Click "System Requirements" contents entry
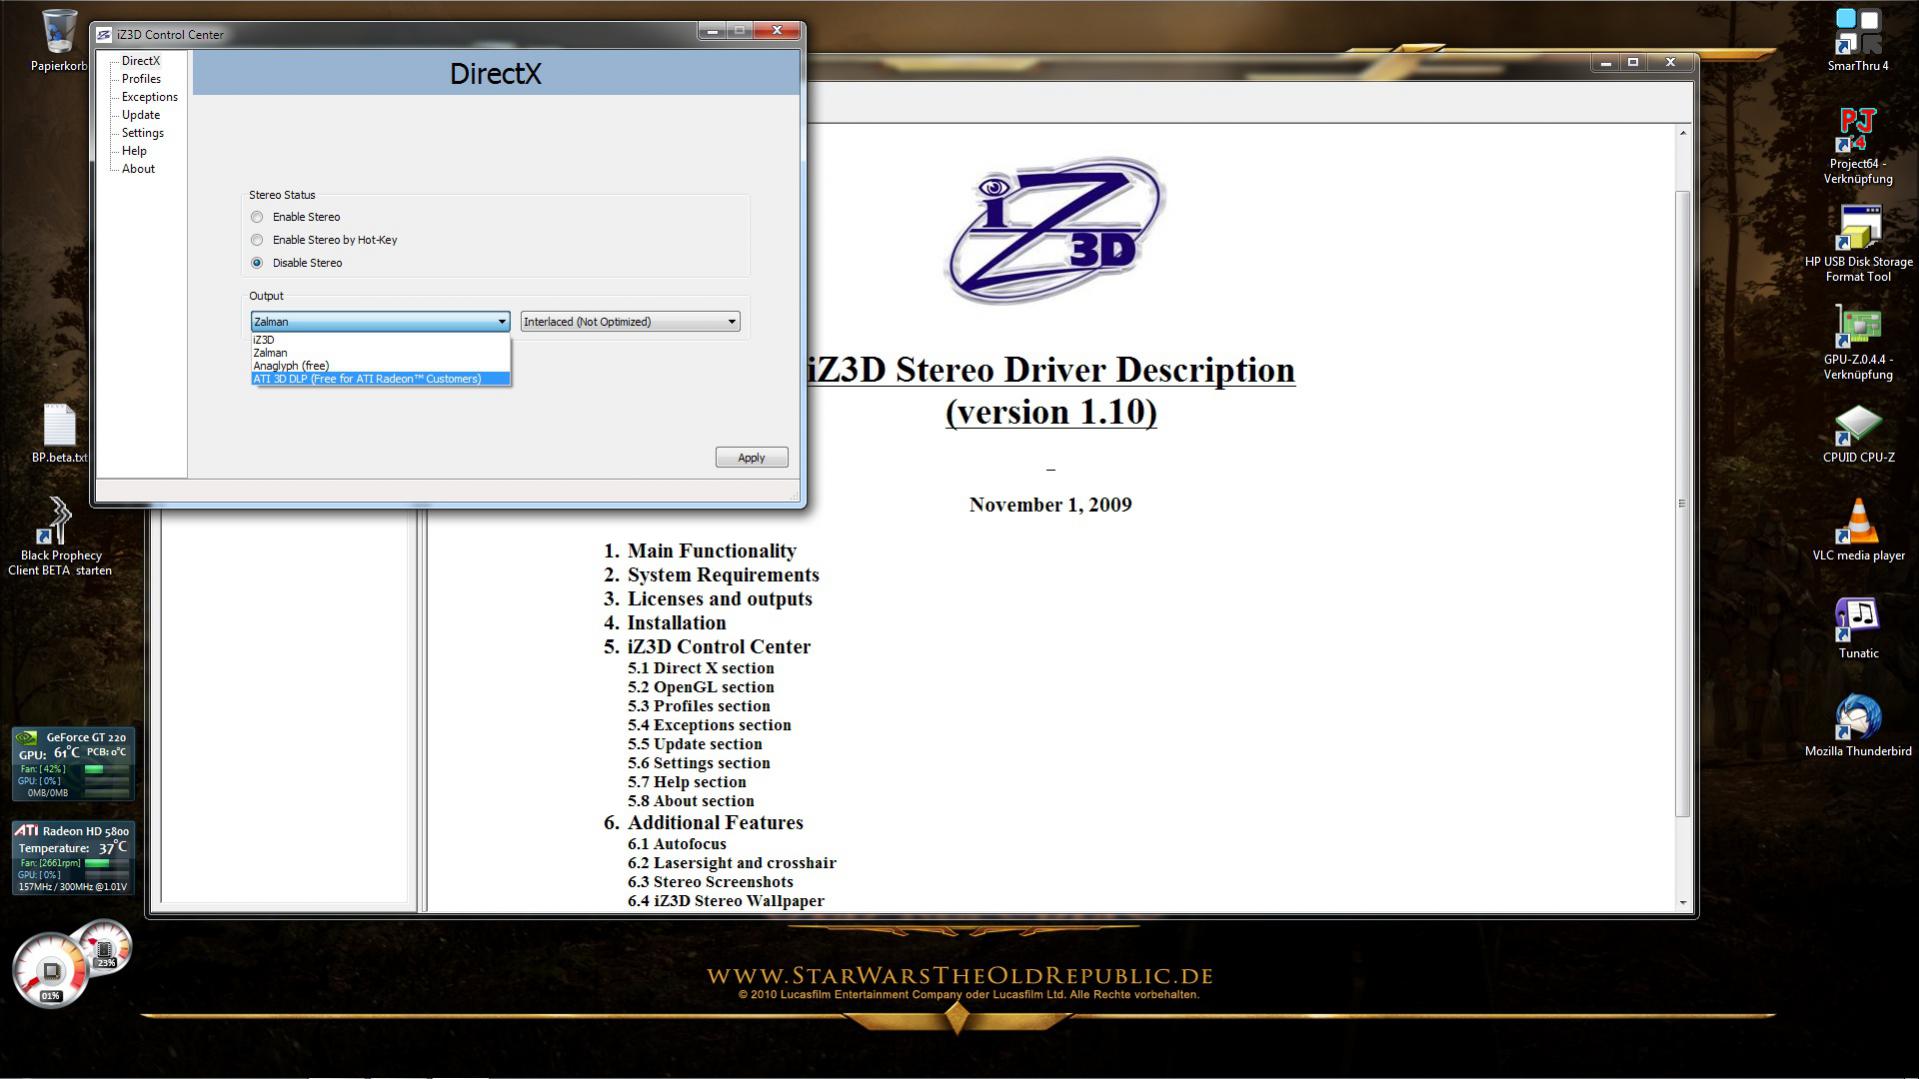 pyautogui.click(x=723, y=575)
